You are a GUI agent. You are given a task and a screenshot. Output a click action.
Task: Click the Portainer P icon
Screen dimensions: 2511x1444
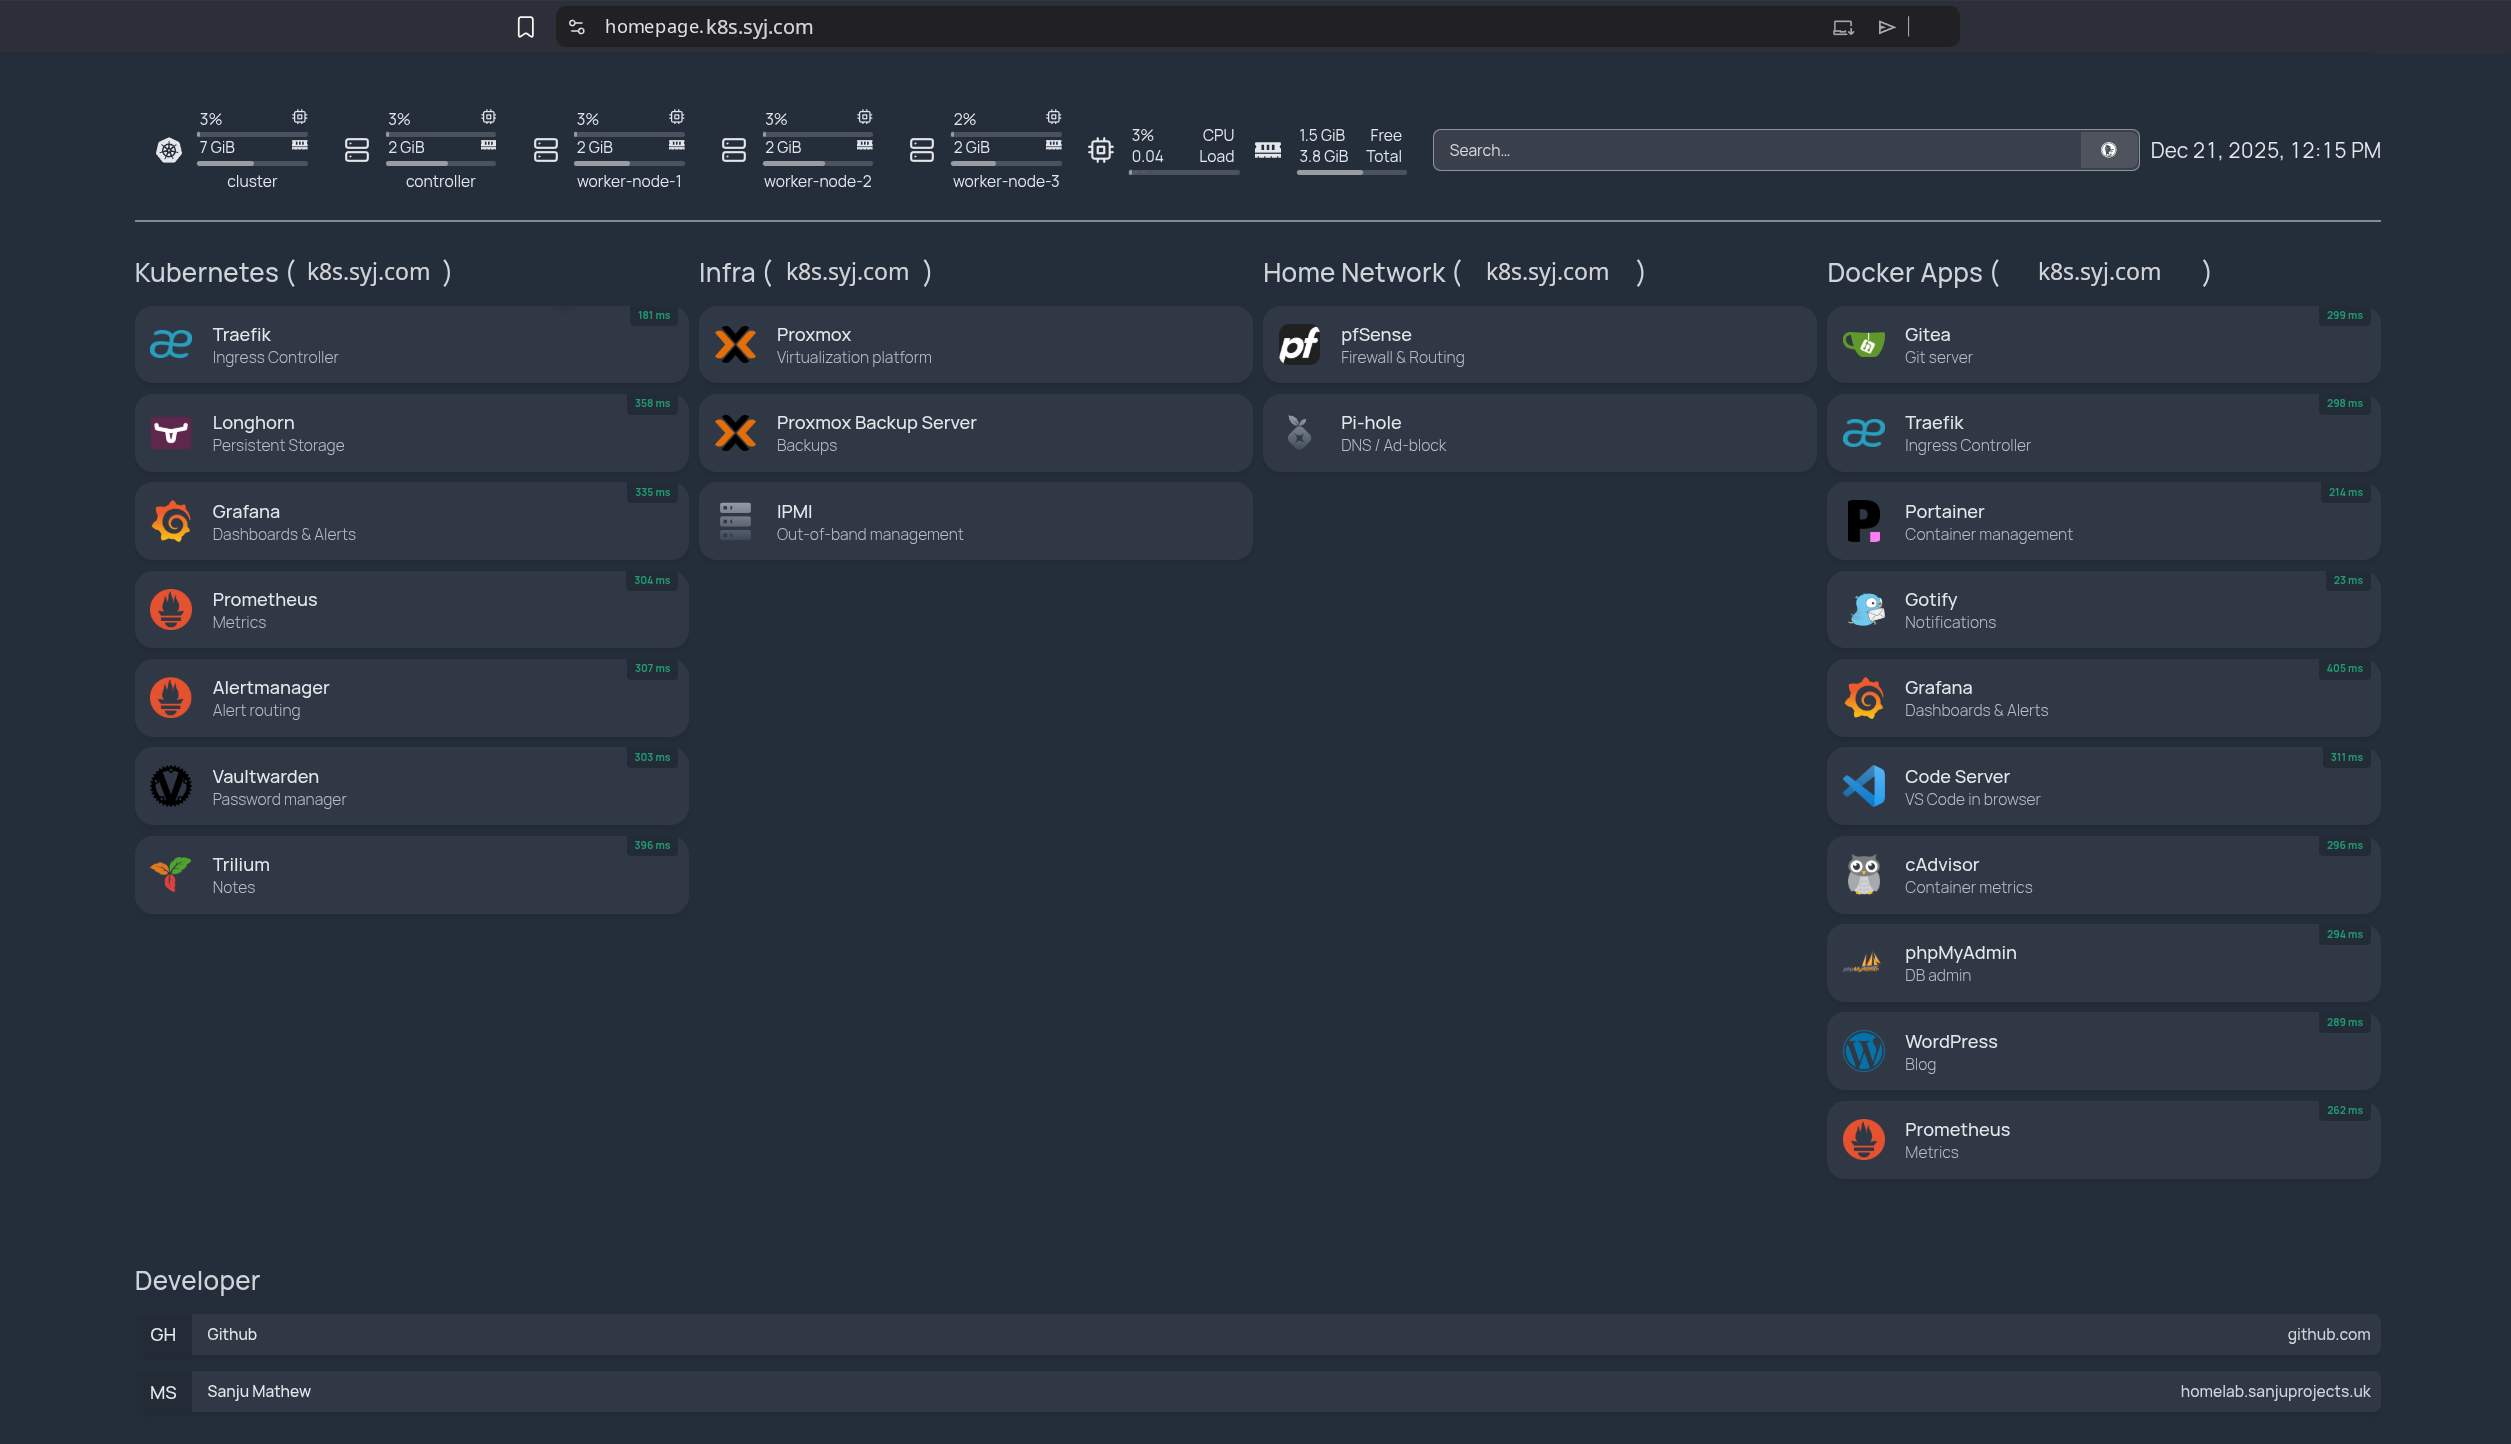(x=1863, y=522)
